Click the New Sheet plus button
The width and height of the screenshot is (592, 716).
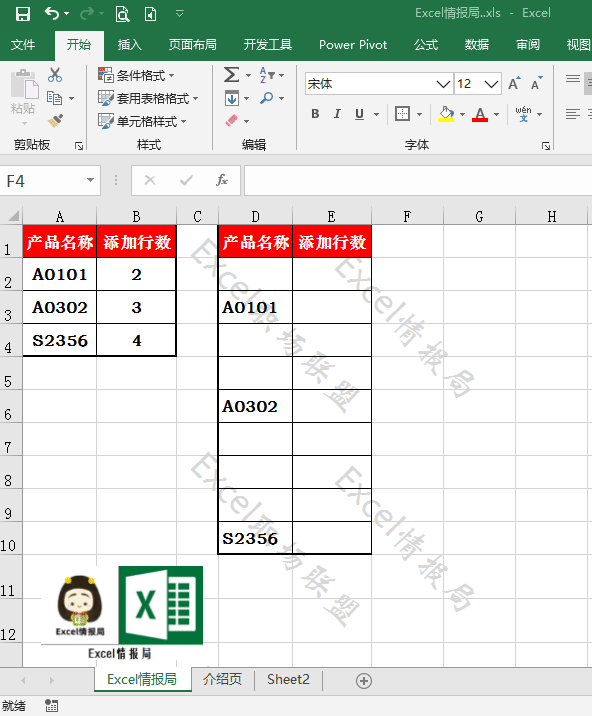[x=364, y=681]
